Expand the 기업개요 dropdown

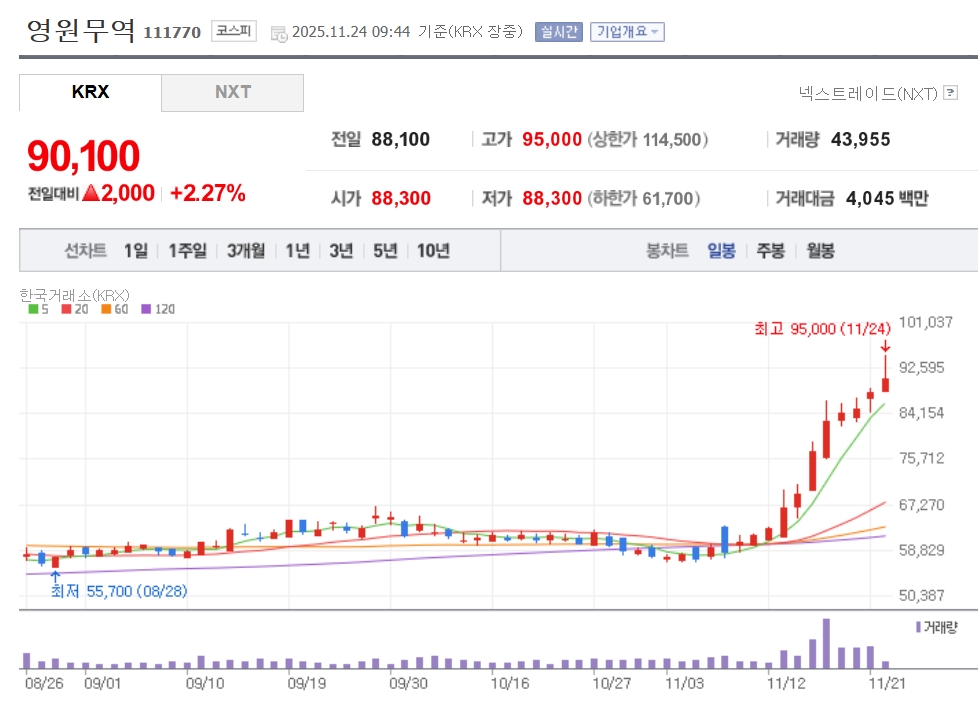[x=627, y=31]
